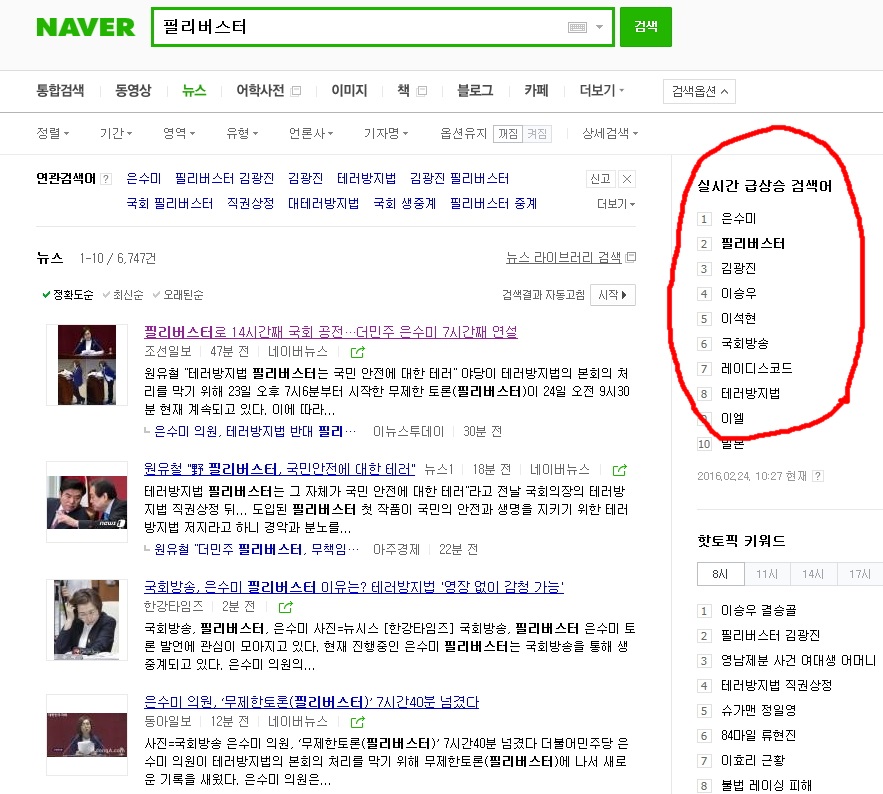883x794 pixels.
Task: Open the headline 국회방송, 은수미 필리버스터 이유는?
Action: (x=354, y=587)
